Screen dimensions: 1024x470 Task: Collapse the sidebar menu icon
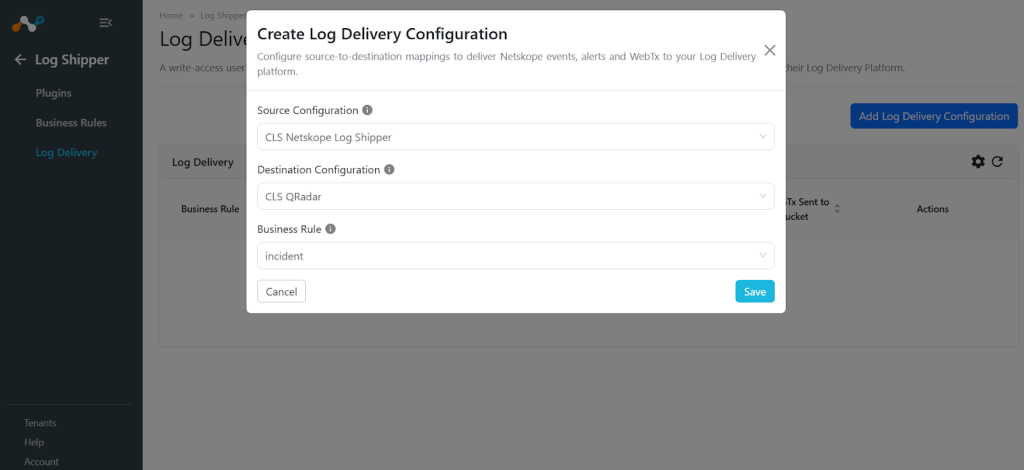coord(105,23)
